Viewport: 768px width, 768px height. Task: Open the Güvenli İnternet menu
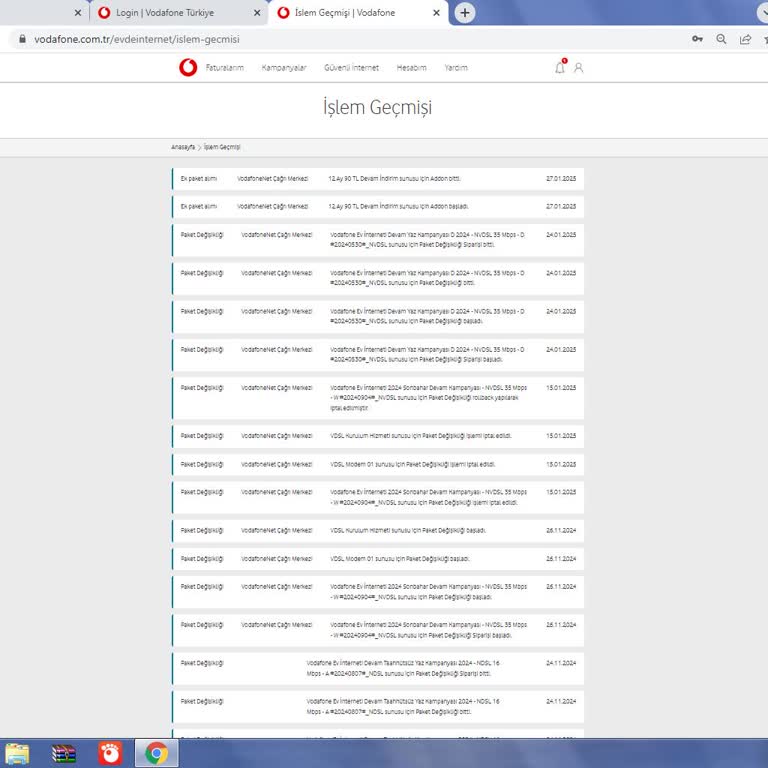point(351,68)
